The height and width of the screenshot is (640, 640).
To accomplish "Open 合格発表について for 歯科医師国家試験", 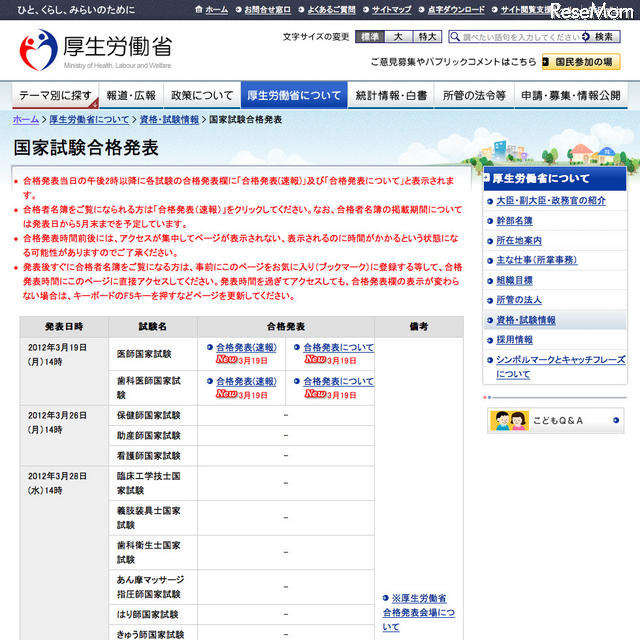I will [338, 381].
